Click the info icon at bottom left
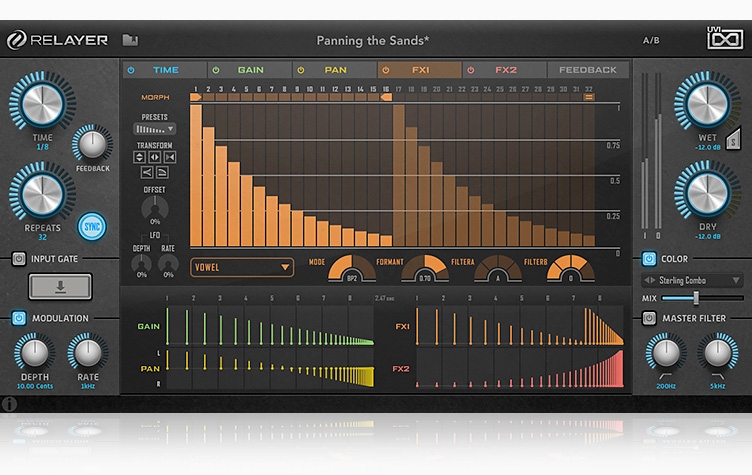The image size is (752, 475). click(10, 405)
